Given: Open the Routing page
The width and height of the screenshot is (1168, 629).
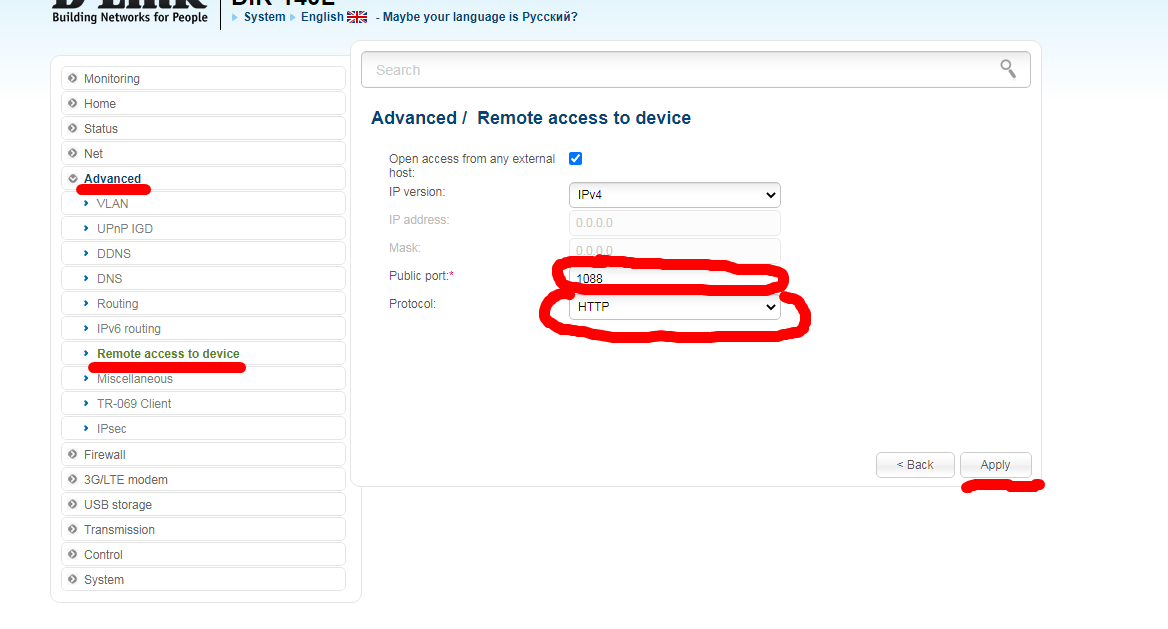Looking at the screenshot, I should point(203,304).
